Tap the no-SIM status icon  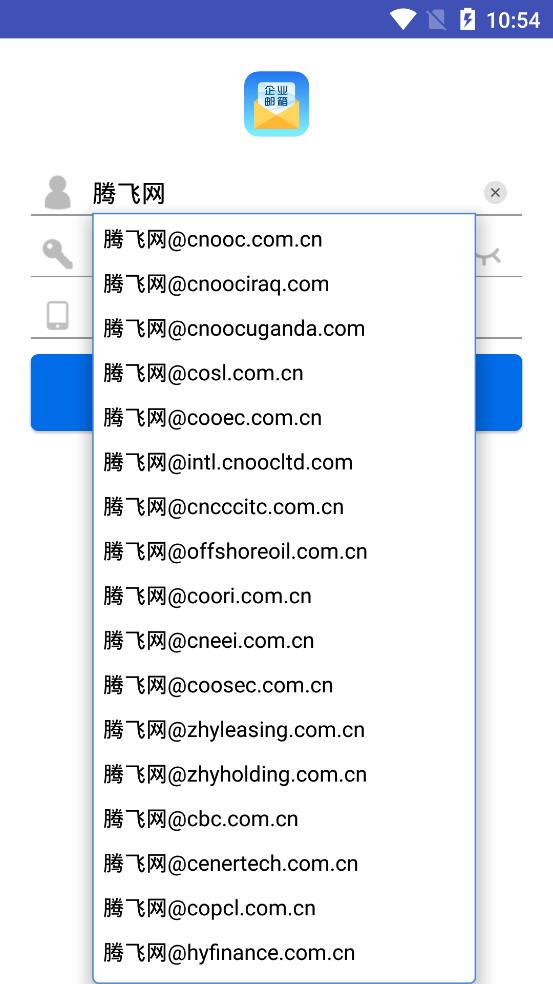click(x=436, y=19)
